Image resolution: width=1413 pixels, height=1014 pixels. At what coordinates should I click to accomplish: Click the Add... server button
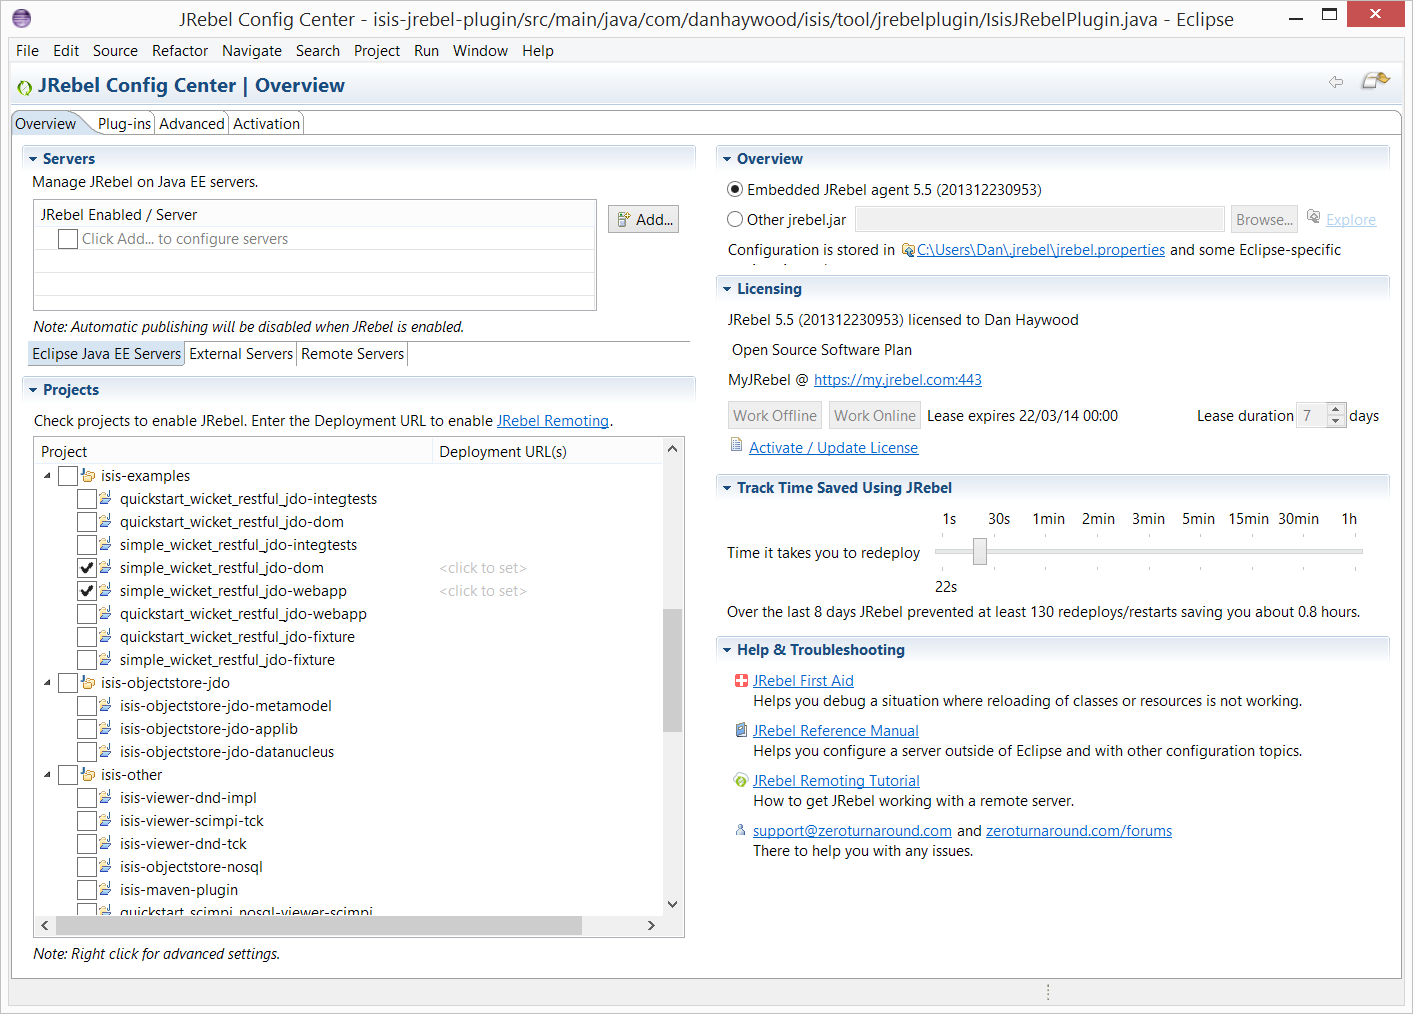tap(643, 219)
